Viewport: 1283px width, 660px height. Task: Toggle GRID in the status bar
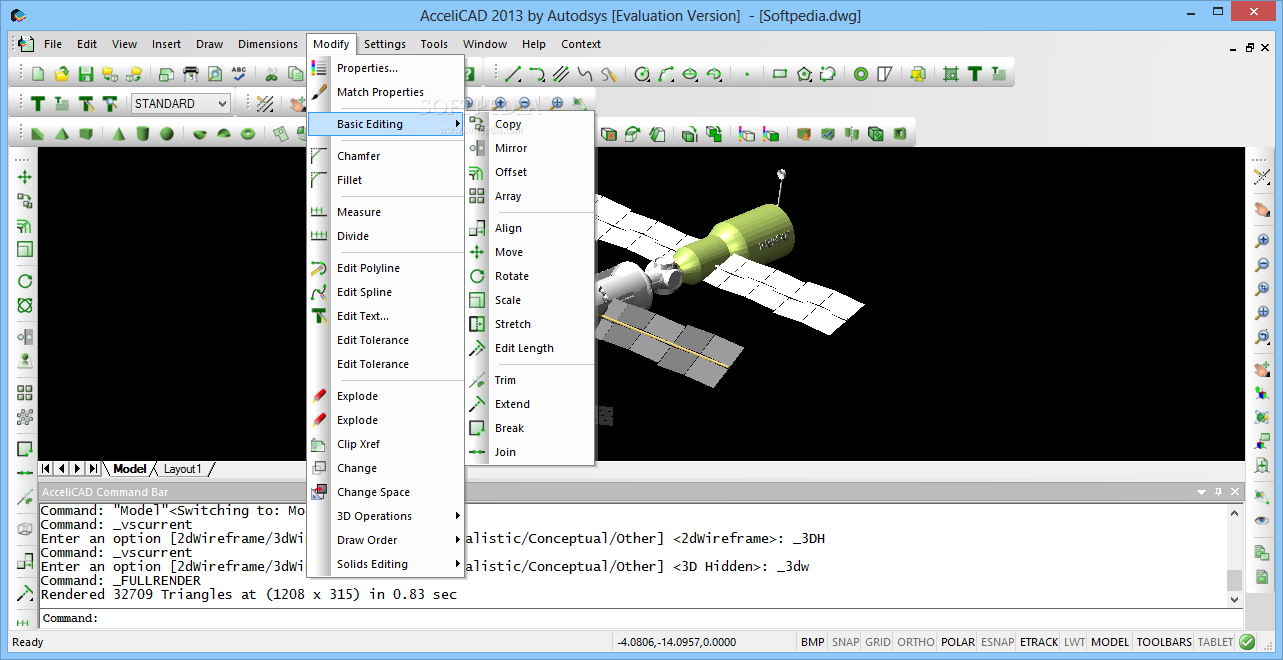click(878, 642)
